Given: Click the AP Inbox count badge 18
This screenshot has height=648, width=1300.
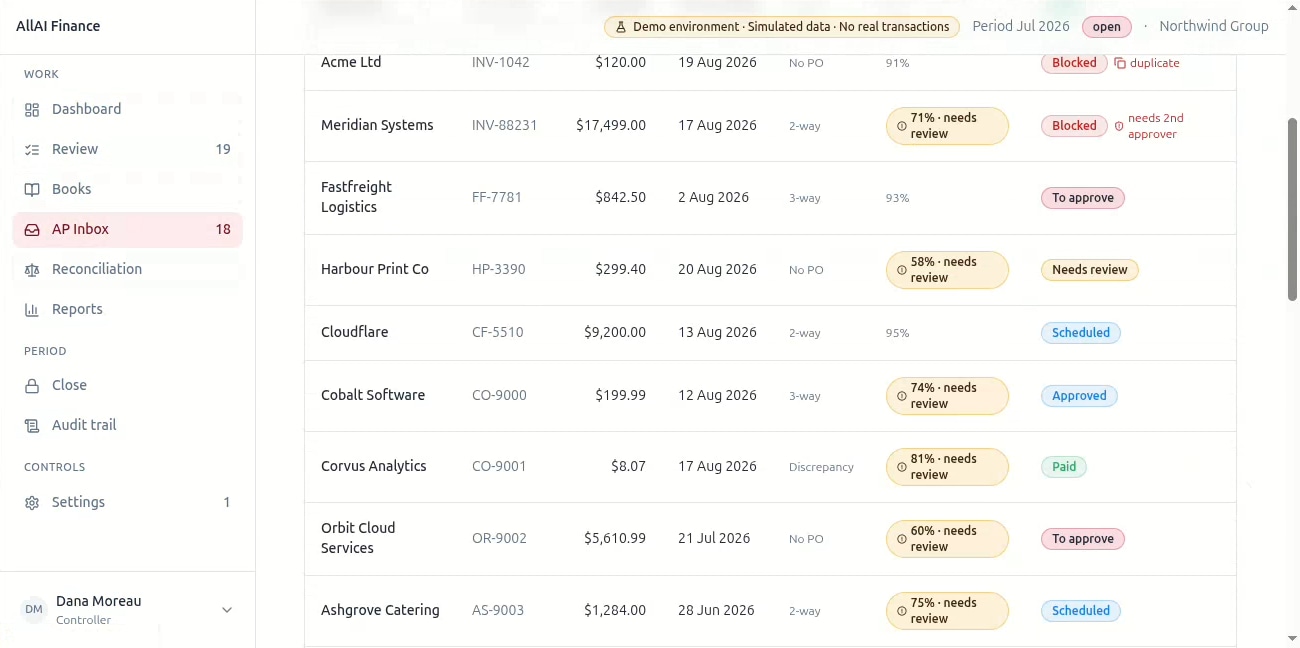Looking at the screenshot, I should point(223,229).
